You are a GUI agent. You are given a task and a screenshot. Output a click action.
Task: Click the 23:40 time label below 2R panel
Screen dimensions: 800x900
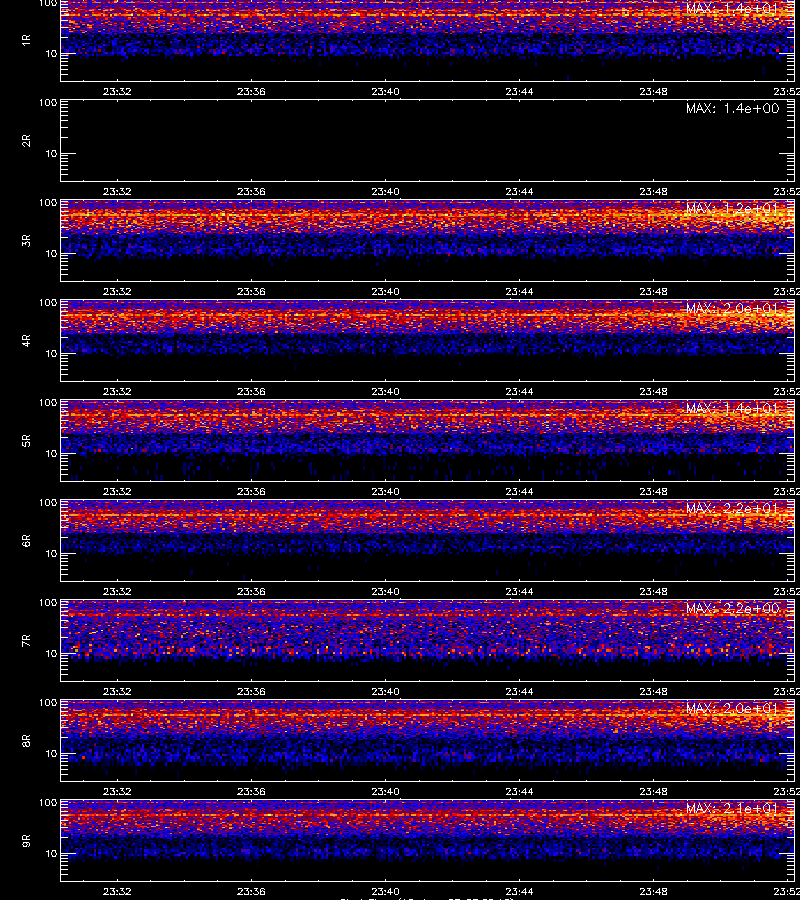[x=385, y=192]
